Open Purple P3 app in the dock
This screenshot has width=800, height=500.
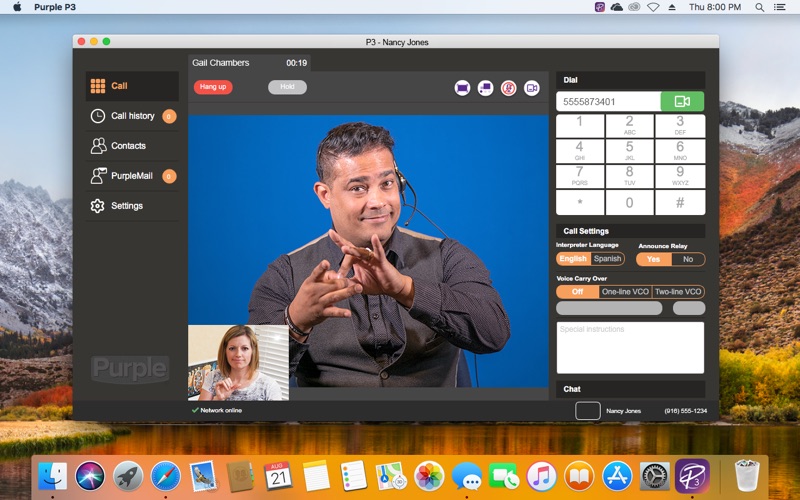(692, 476)
